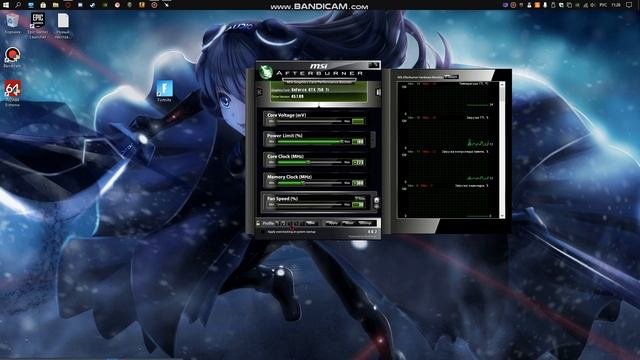Click the MSI Afterburner dragon logo
This screenshot has width=640, height=360.
[266, 72]
